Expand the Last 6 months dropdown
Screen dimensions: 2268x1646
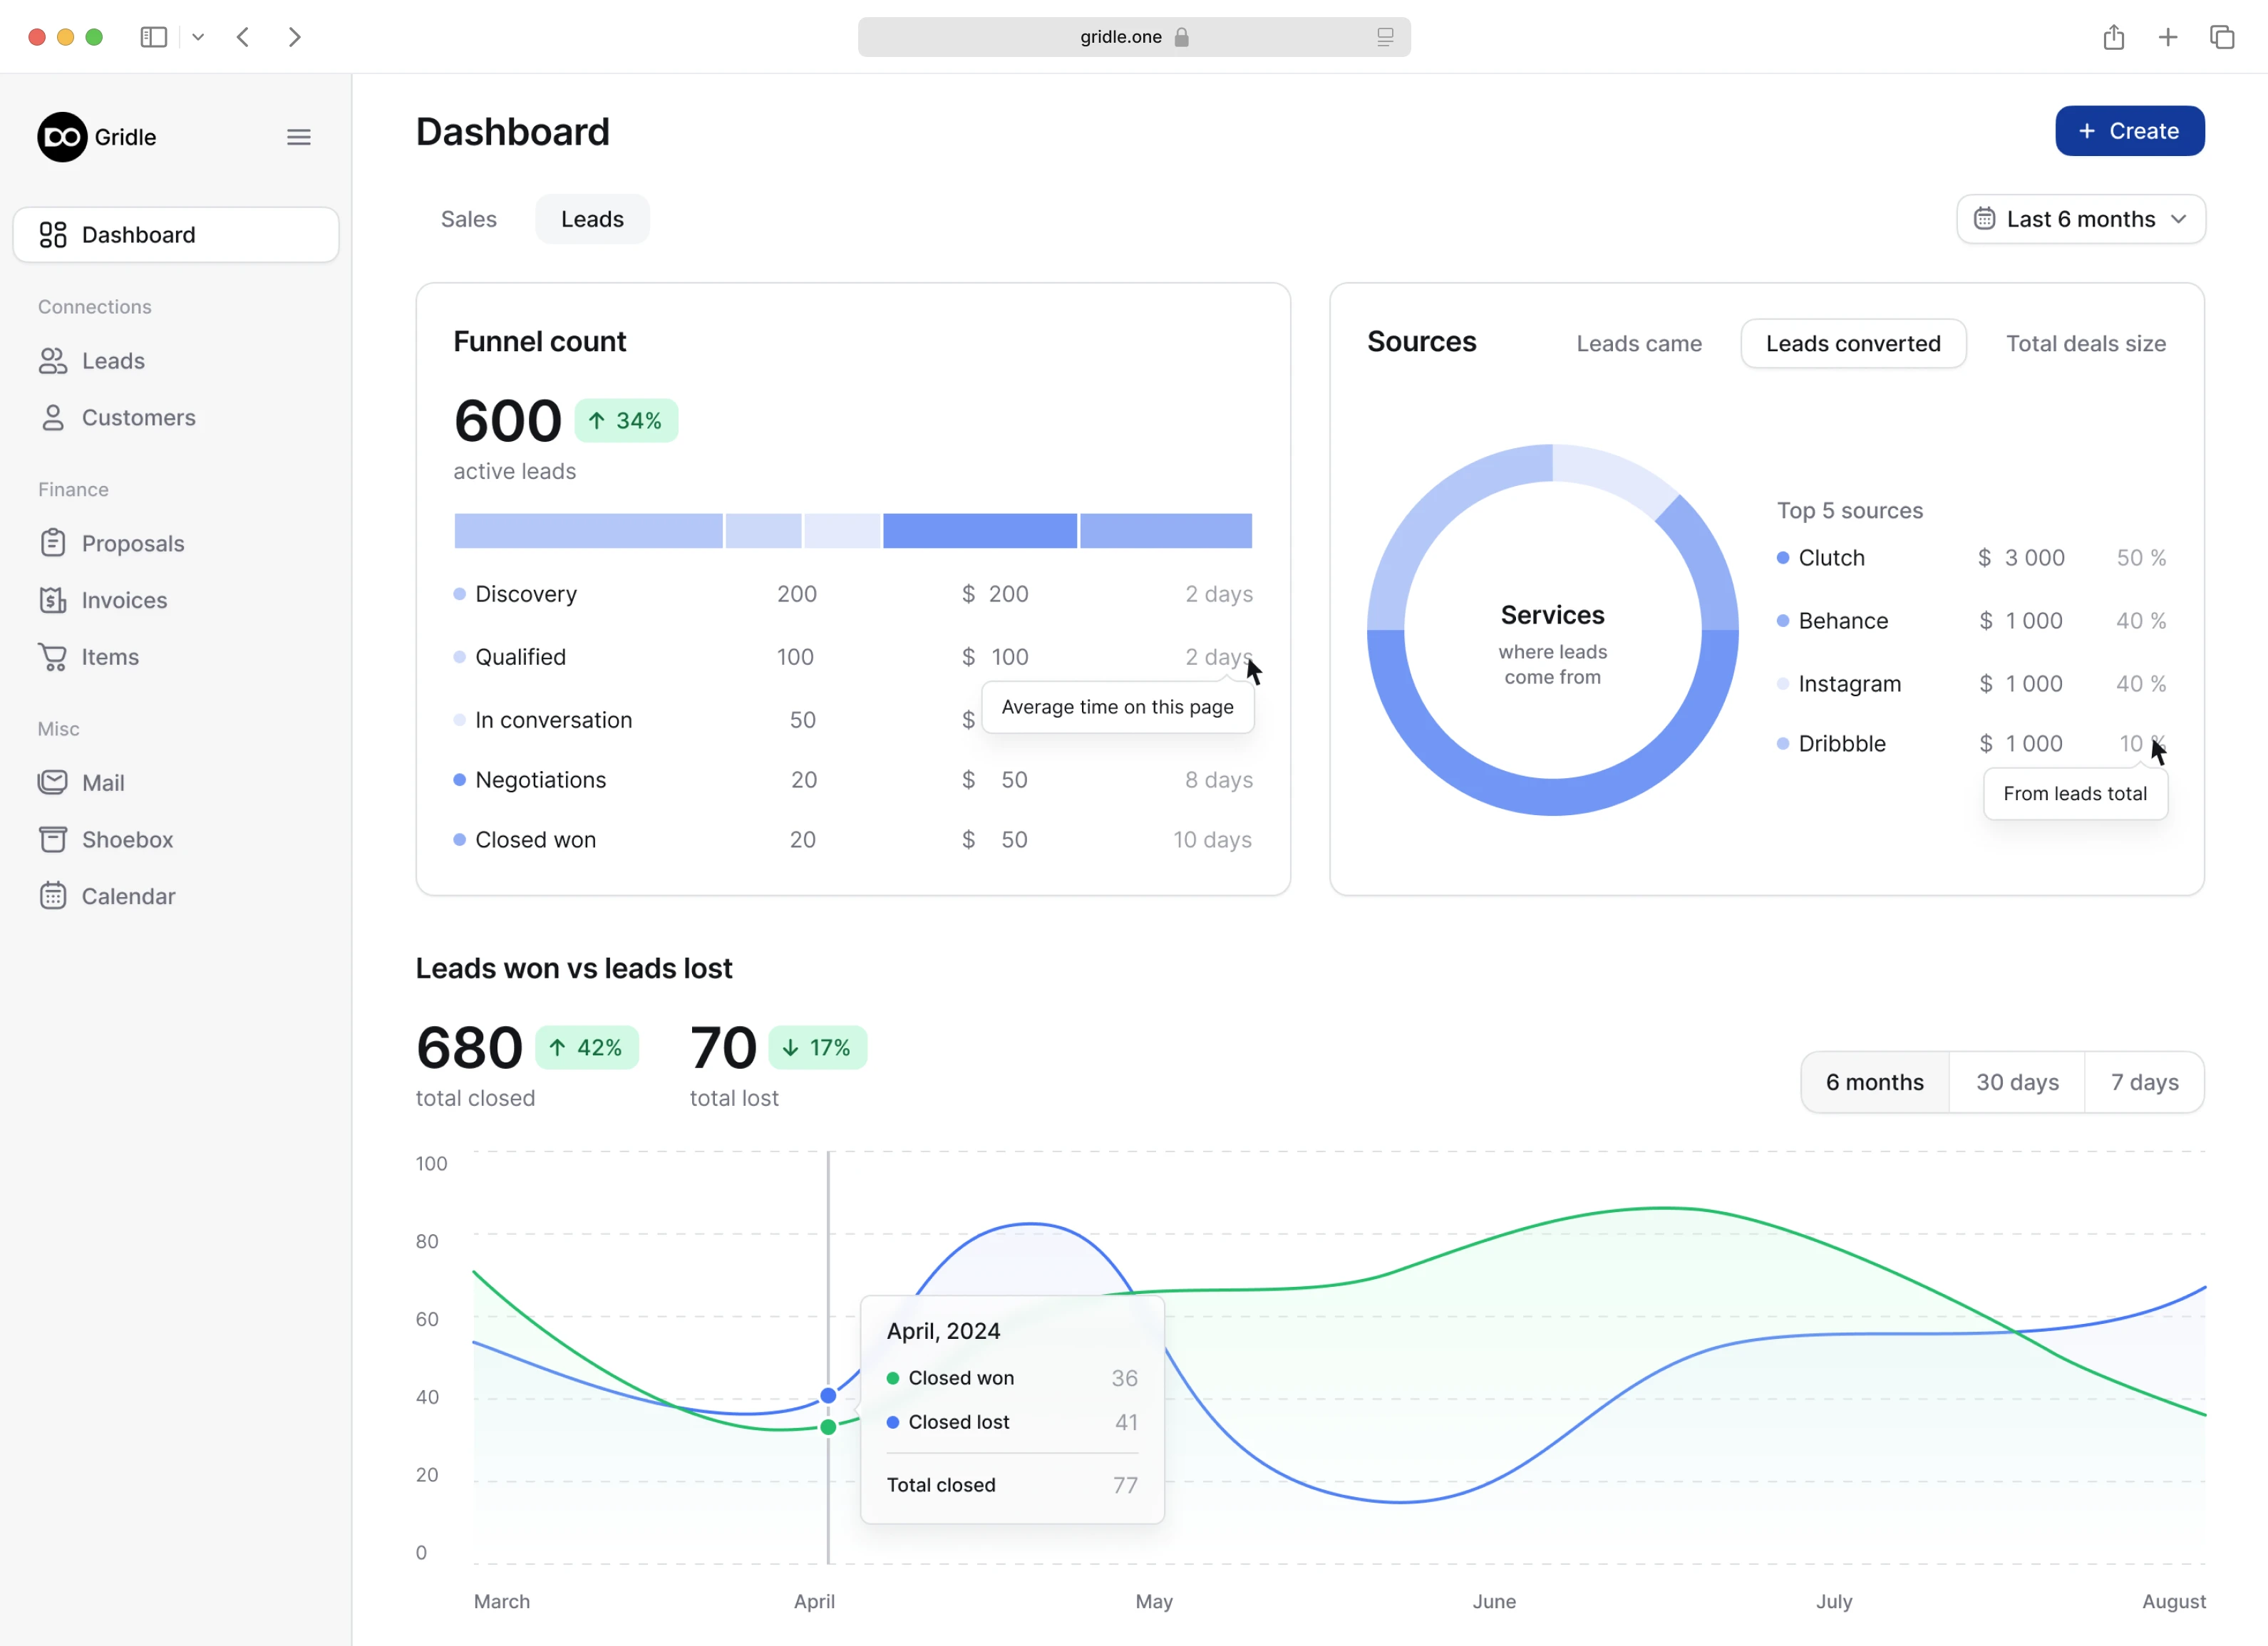(2080, 219)
